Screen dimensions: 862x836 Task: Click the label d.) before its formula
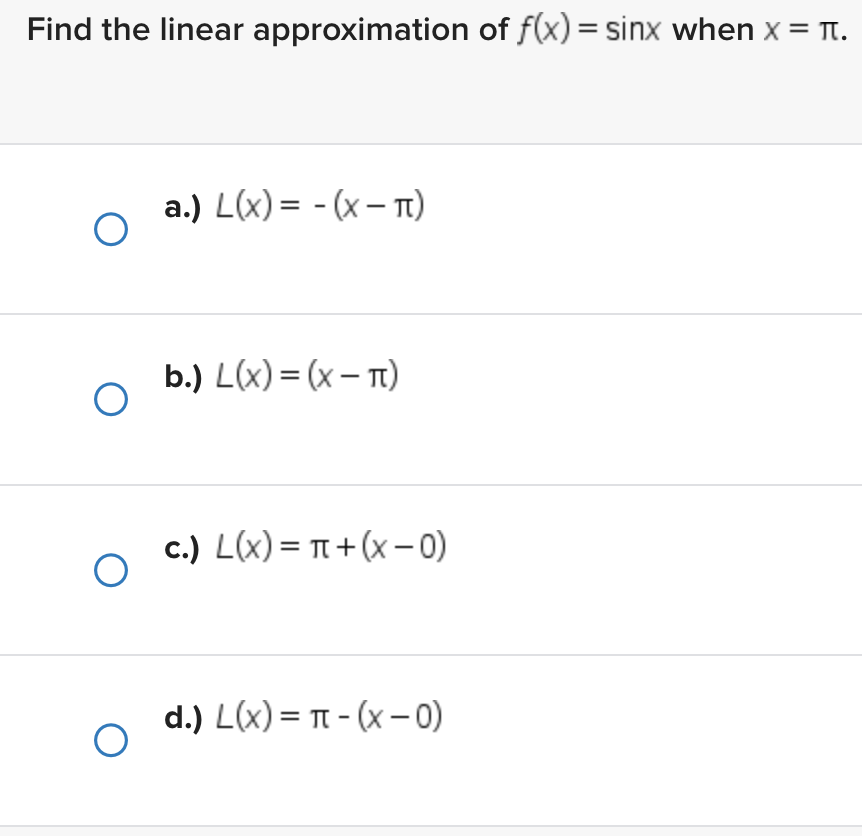click(184, 716)
